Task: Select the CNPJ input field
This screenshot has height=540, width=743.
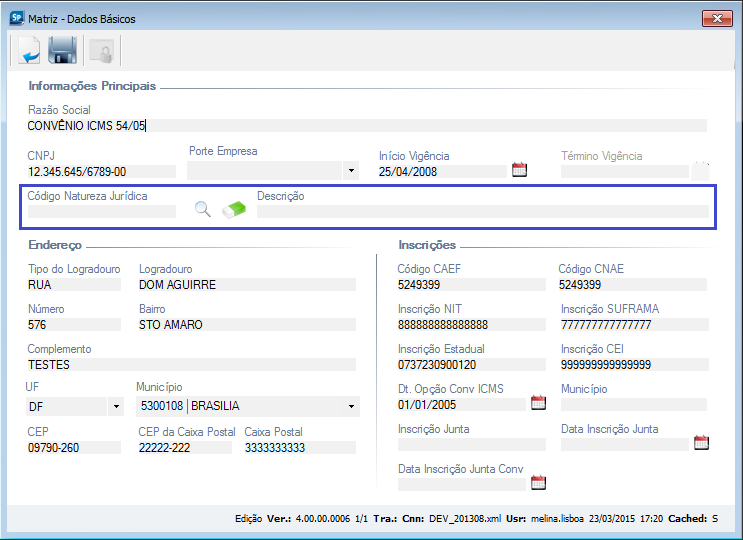Action: tap(100, 171)
